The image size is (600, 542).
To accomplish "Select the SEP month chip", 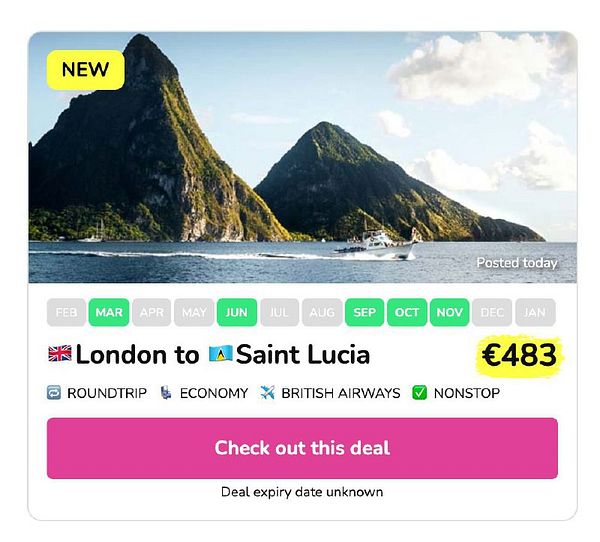I will pos(364,312).
